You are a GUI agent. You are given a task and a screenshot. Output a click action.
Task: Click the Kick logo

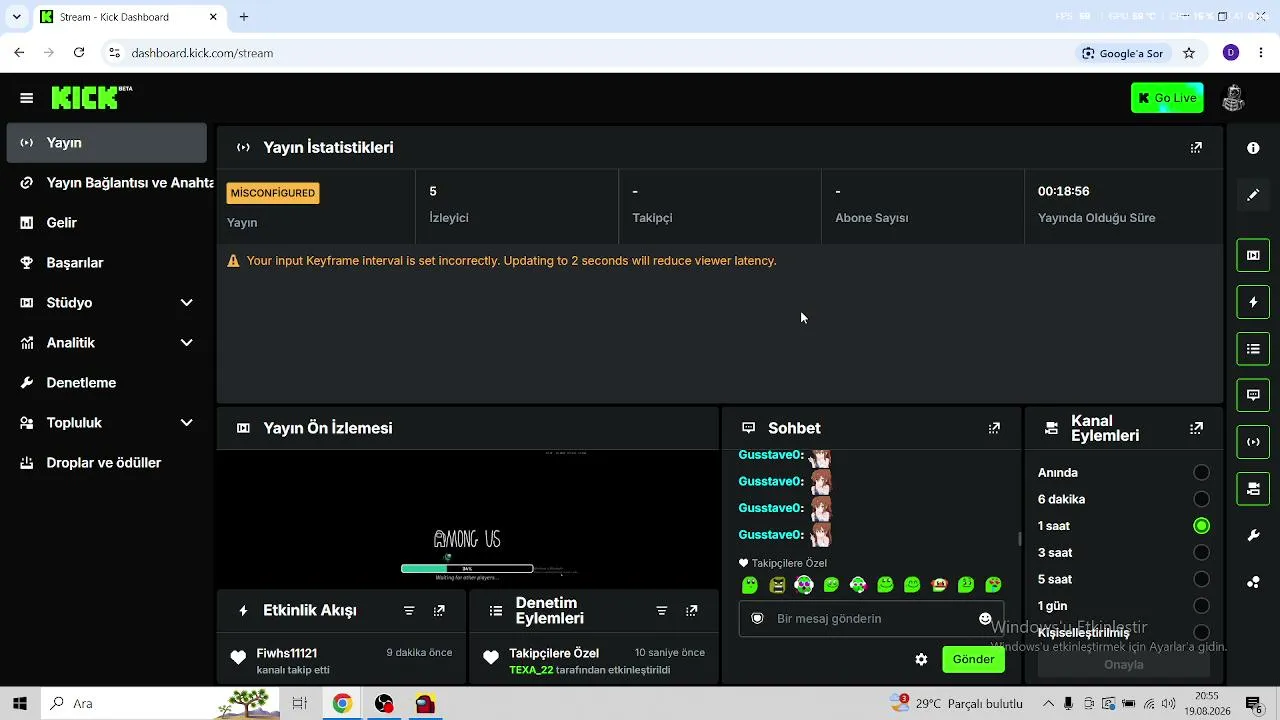pos(91,97)
